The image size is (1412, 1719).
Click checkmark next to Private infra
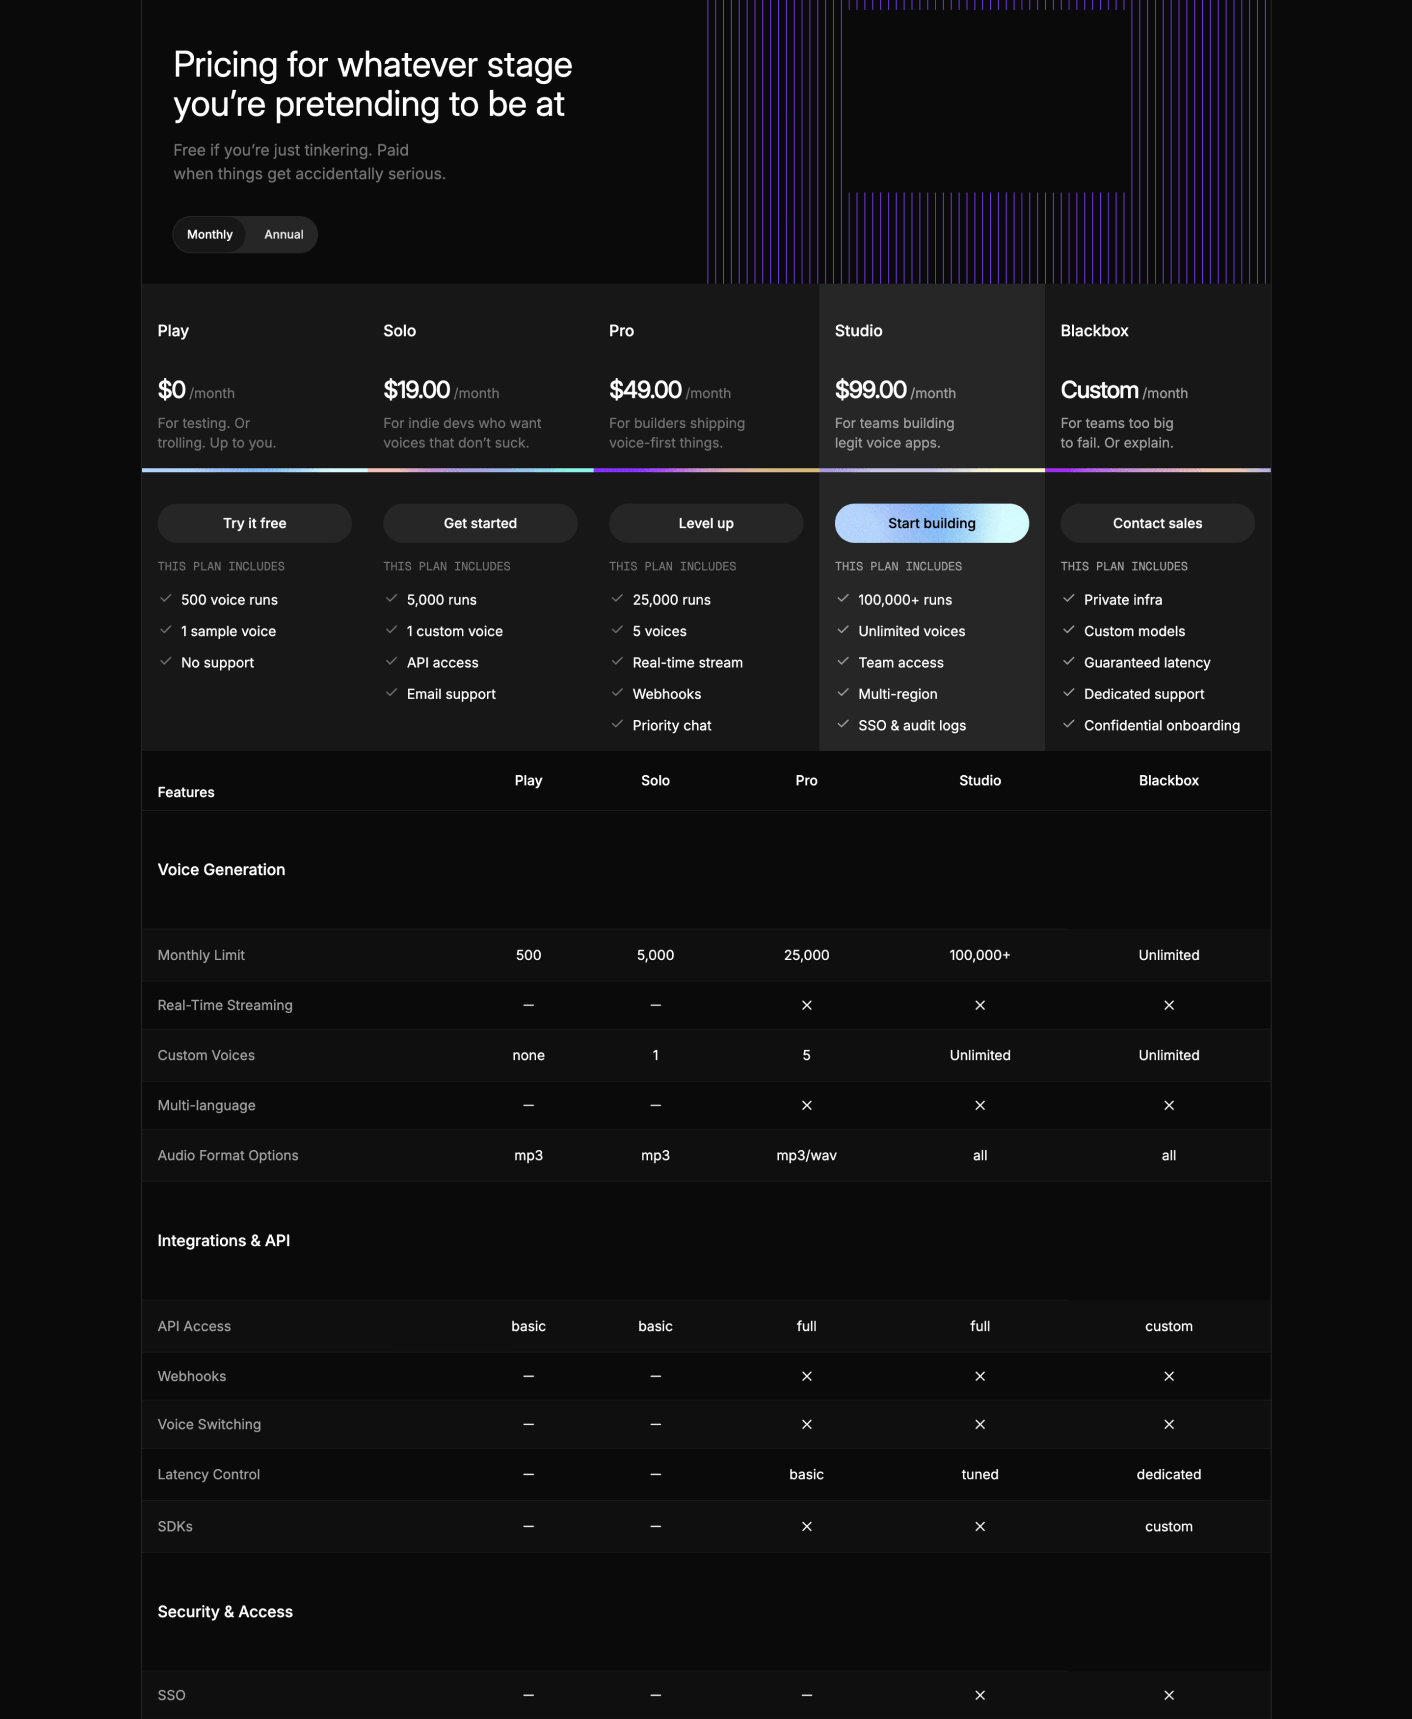tap(1069, 599)
